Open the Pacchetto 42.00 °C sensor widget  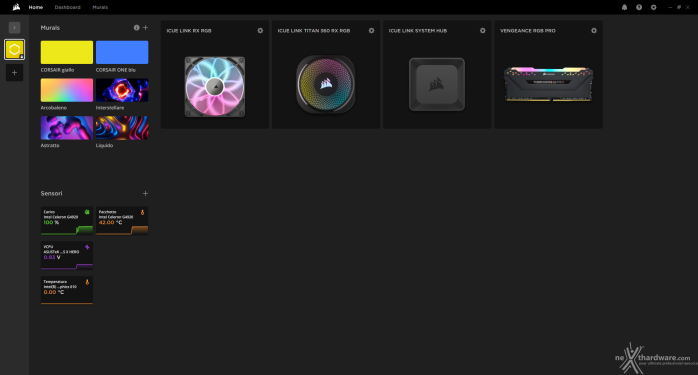tap(122, 220)
